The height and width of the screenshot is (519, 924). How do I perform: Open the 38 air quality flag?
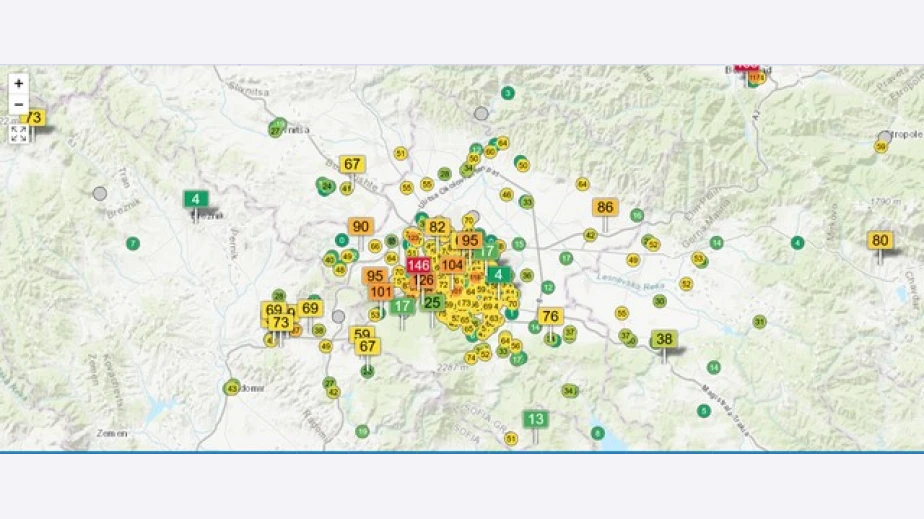[x=664, y=339]
